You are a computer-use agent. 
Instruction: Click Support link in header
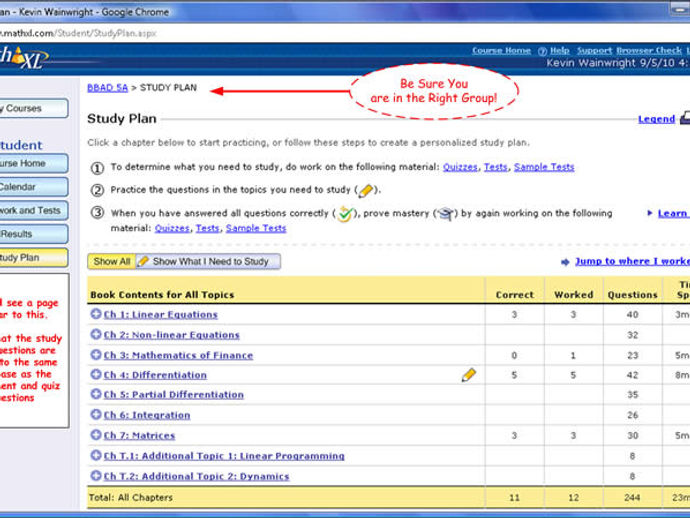(594, 51)
